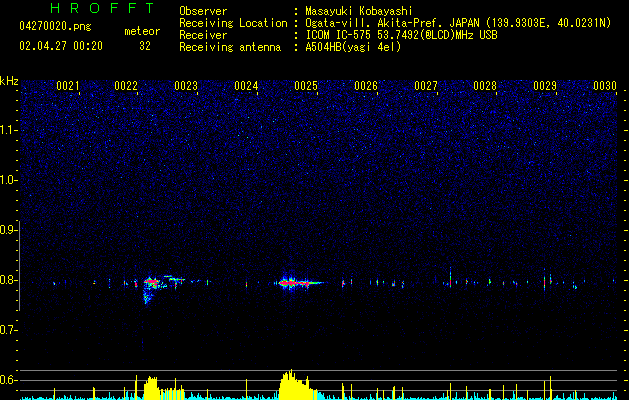Click the Receiving Location label
The height and width of the screenshot is (400, 629).
[233, 23]
